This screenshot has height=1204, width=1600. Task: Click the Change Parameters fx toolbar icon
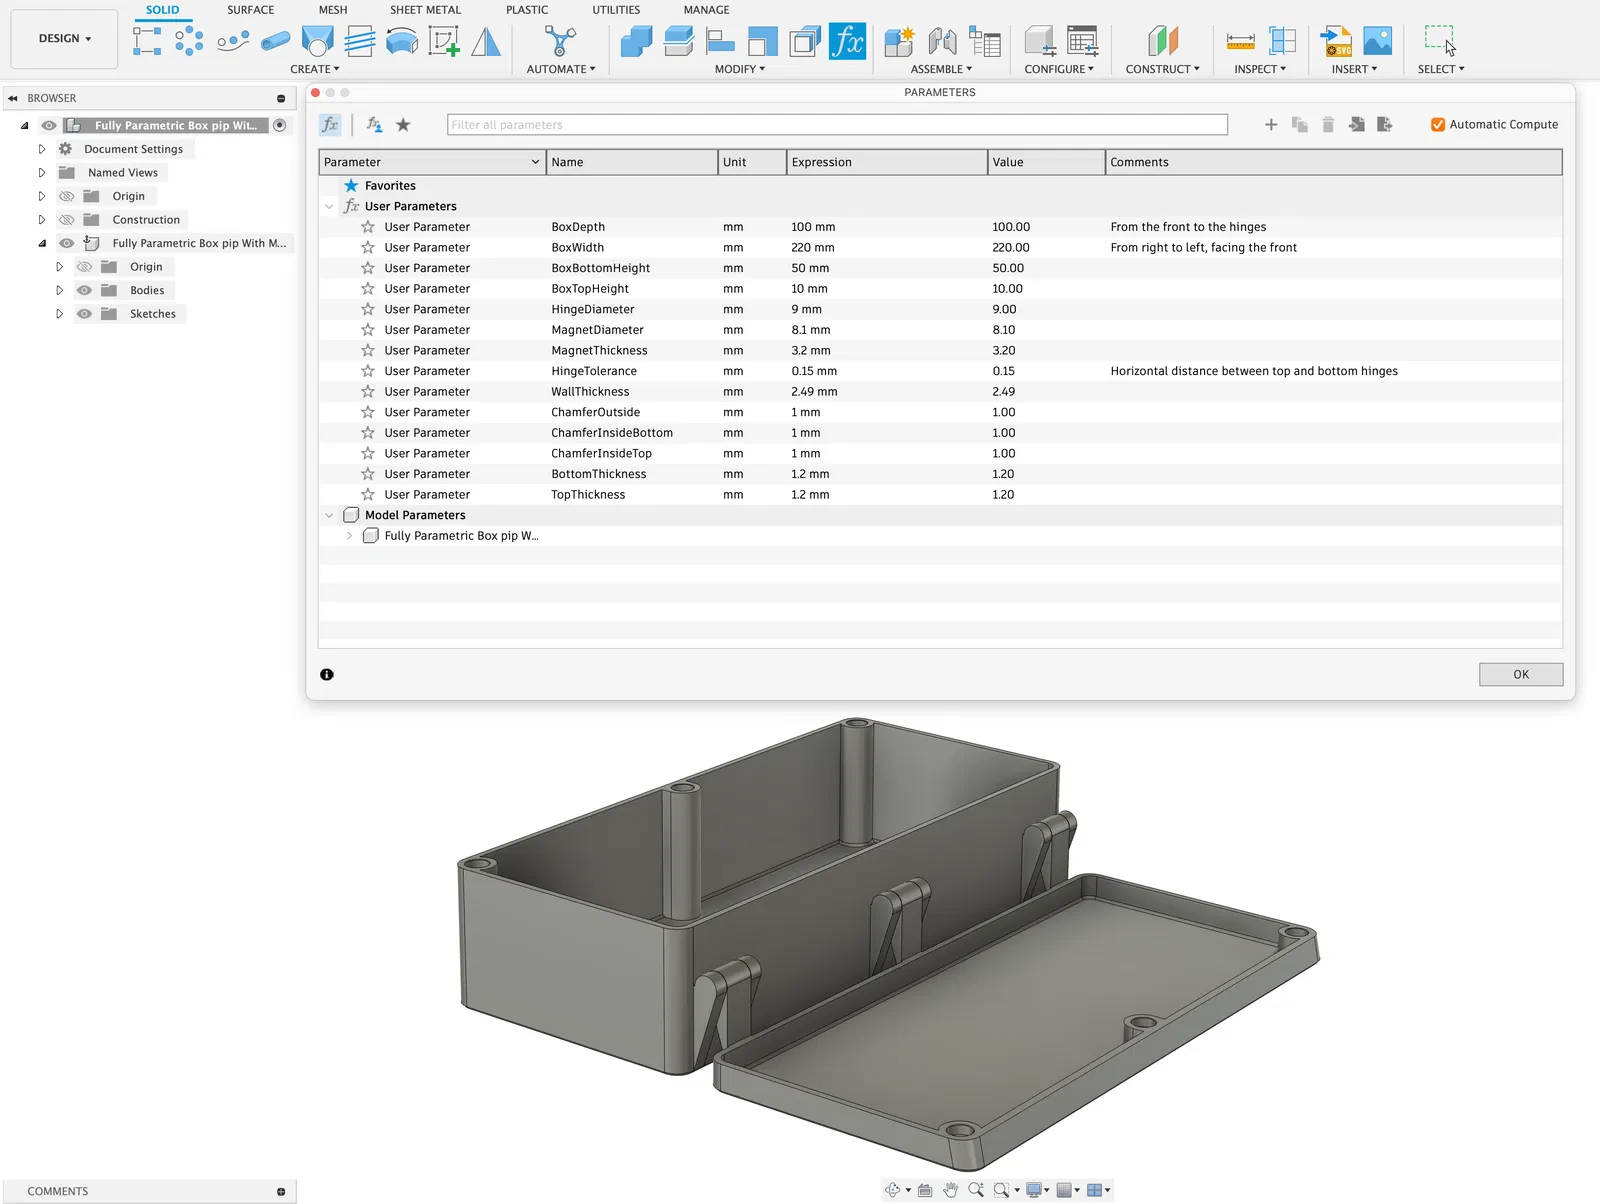847,42
